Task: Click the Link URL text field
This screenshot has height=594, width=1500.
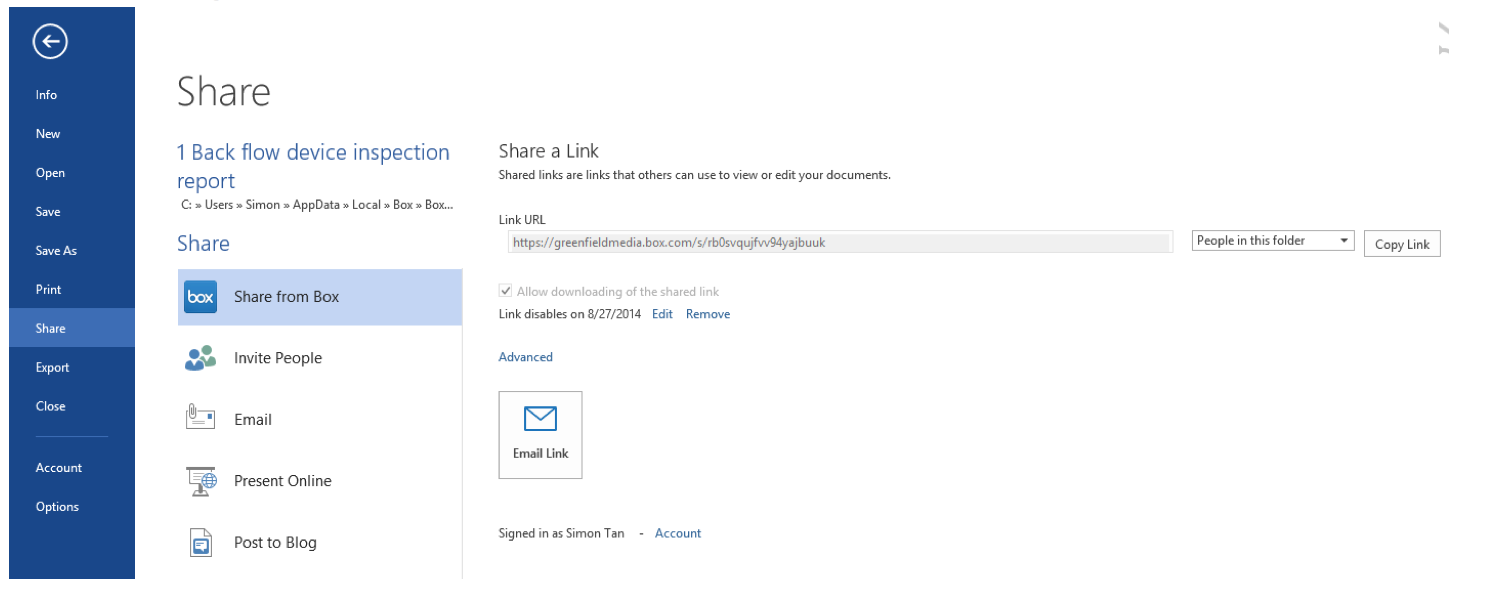Action: tap(836, 242)
